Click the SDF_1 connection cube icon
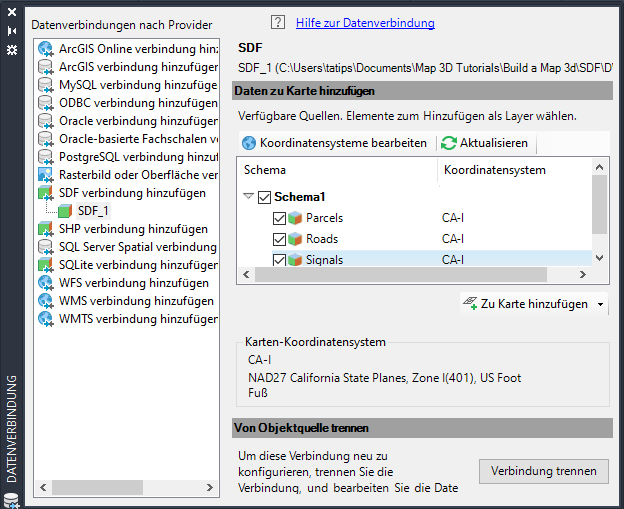Screen dimensions: 624x509 [65, 211]
